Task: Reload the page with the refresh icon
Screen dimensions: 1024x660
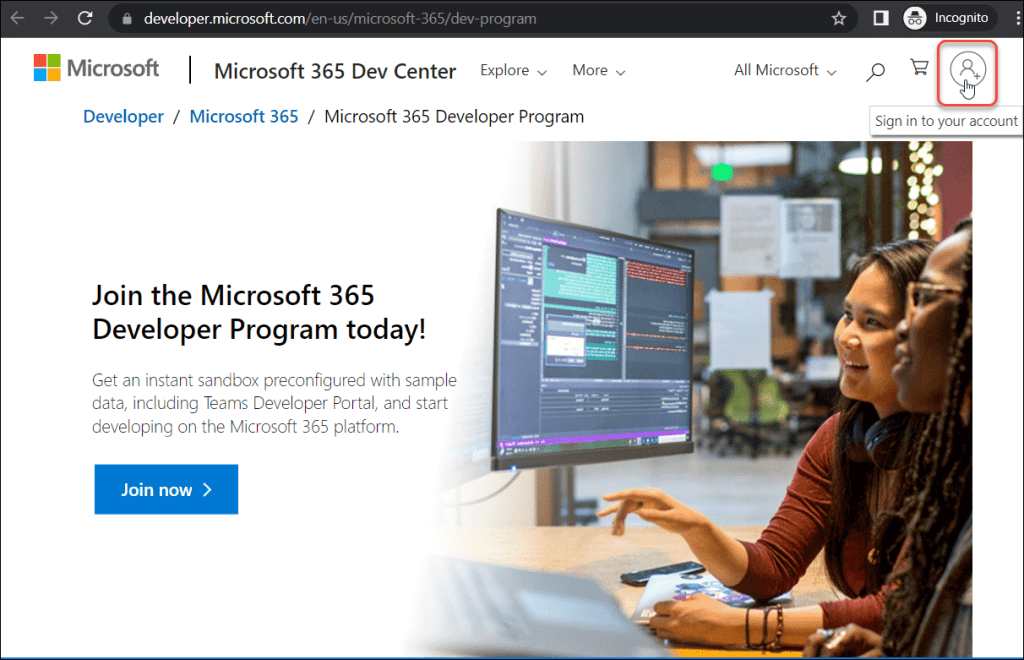Action: 85,18
